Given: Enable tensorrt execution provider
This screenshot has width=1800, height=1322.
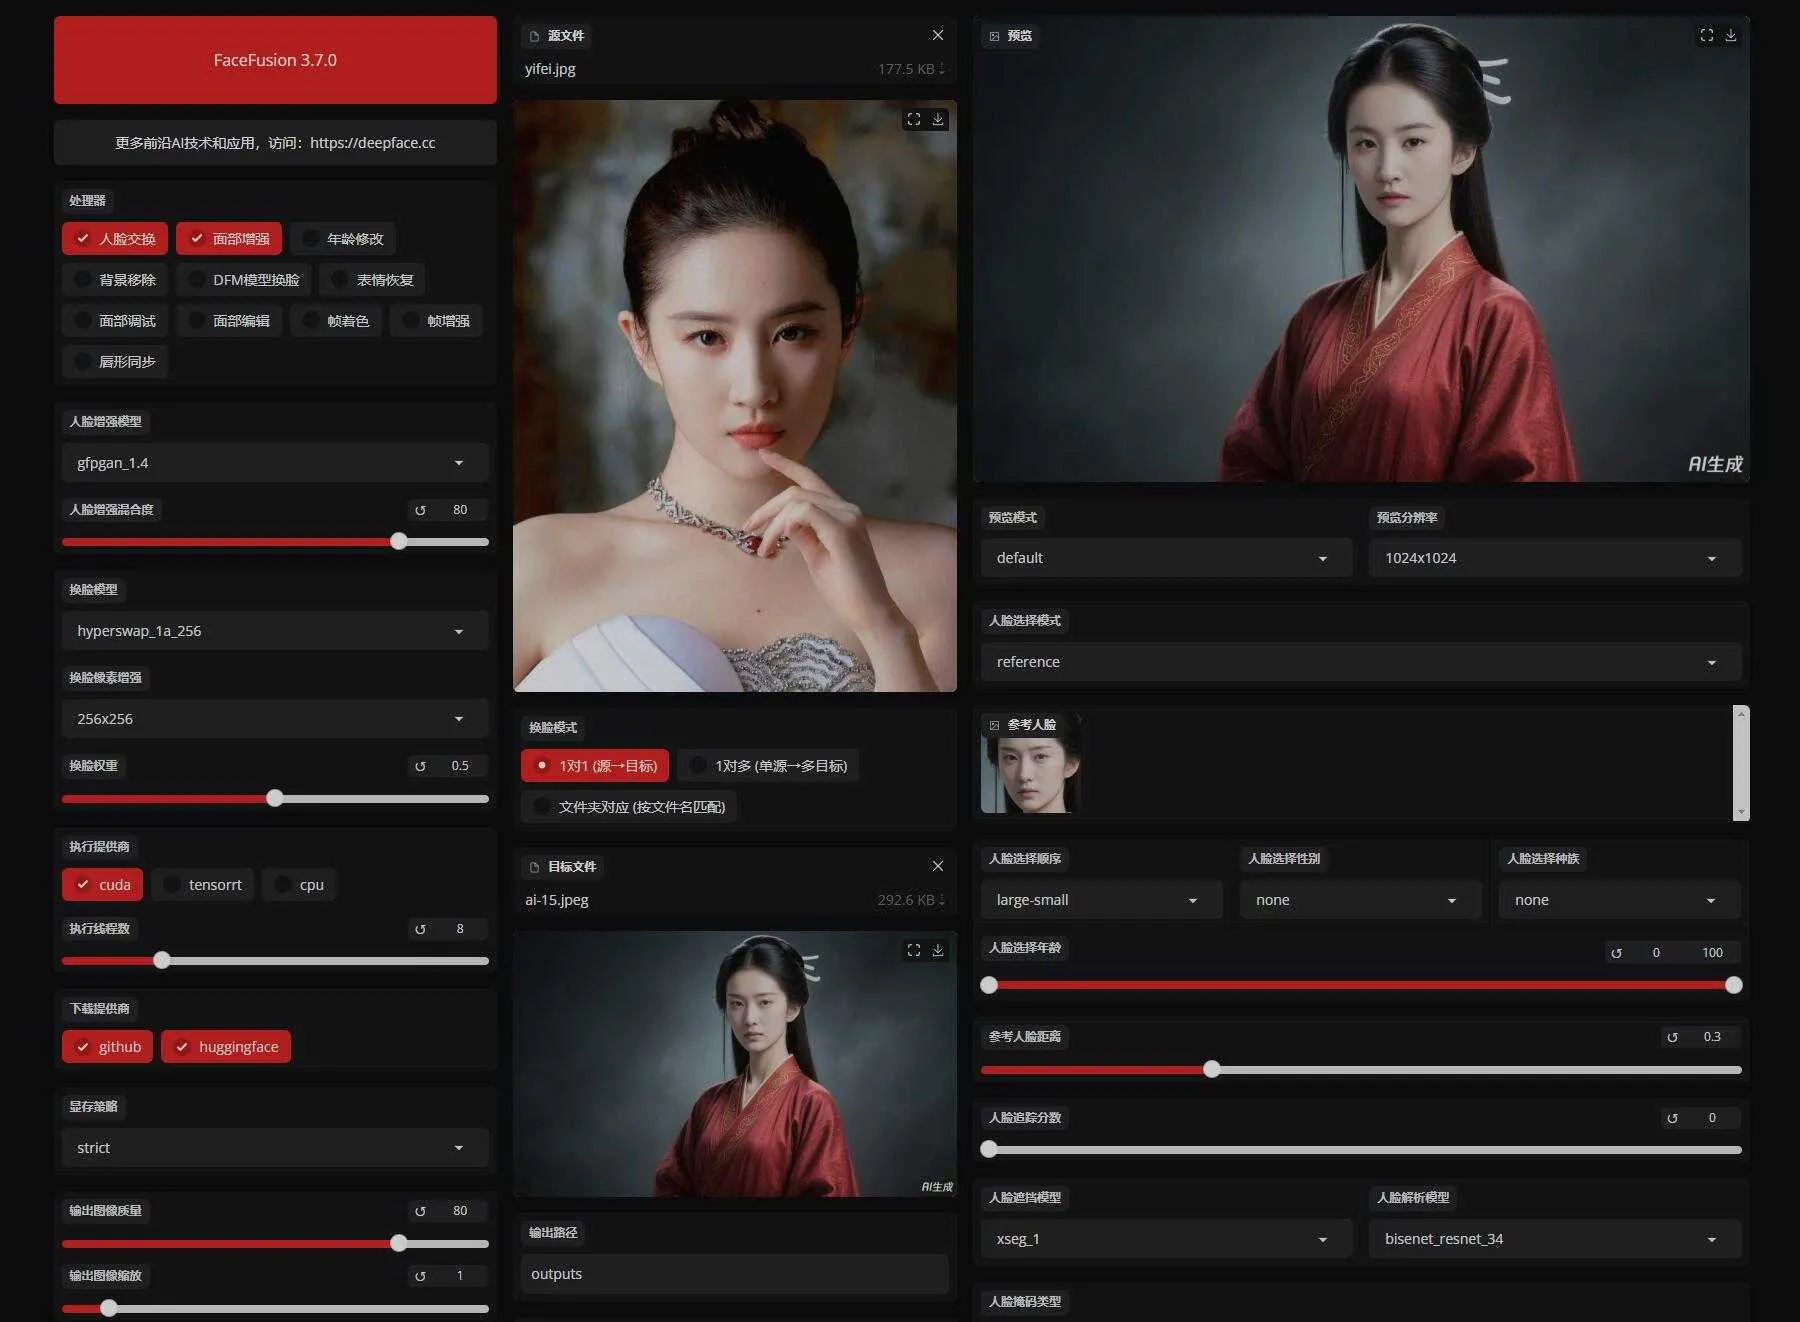Looking at the screenshot, I should 203,885.
